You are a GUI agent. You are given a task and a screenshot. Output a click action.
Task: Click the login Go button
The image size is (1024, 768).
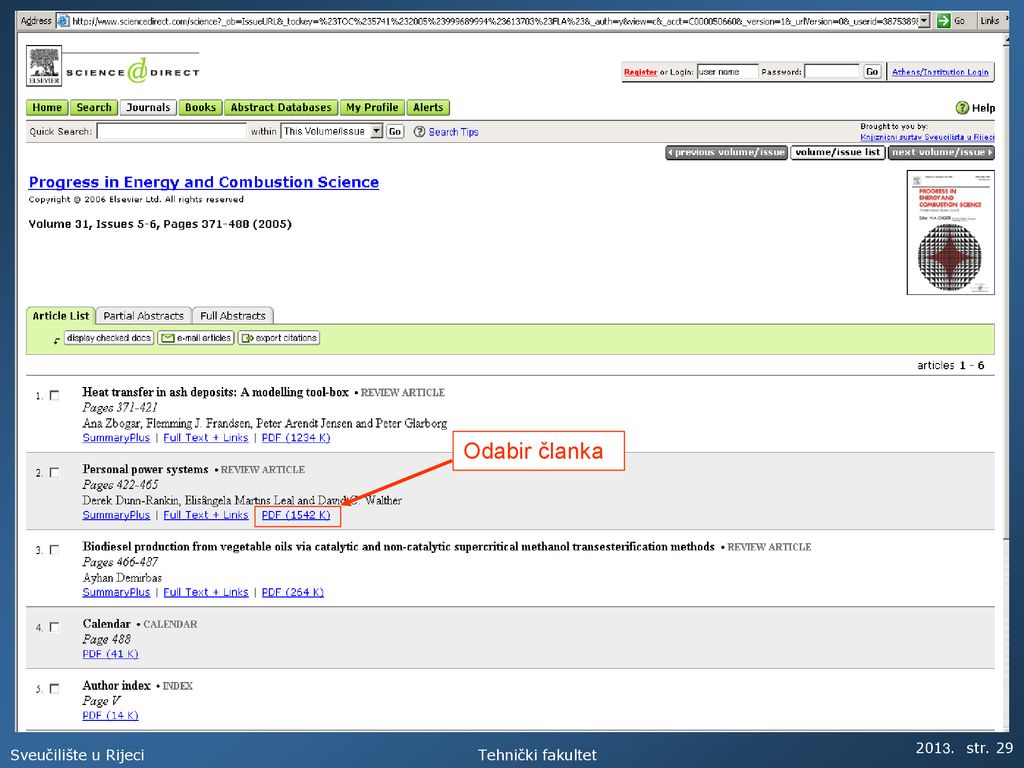coord(872,72)
